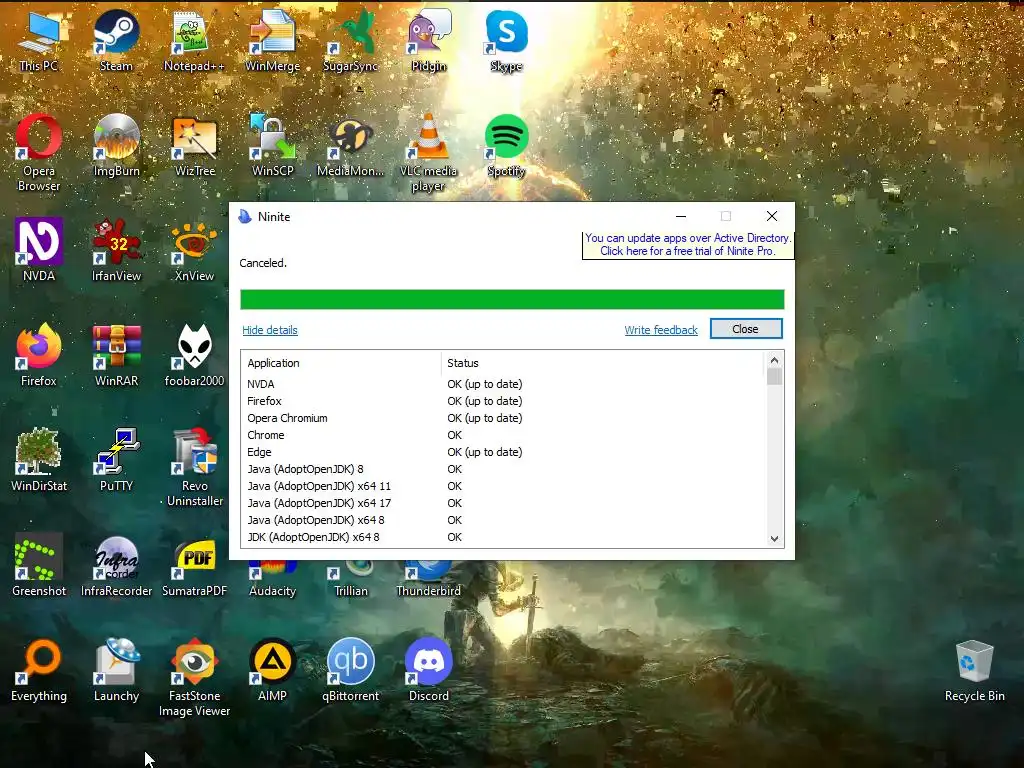Select the FastStone Image Viewer icon
Image resolution: width=1024 pixels, height=768 pixels.
pyautogui.click(x=195, y=678)
